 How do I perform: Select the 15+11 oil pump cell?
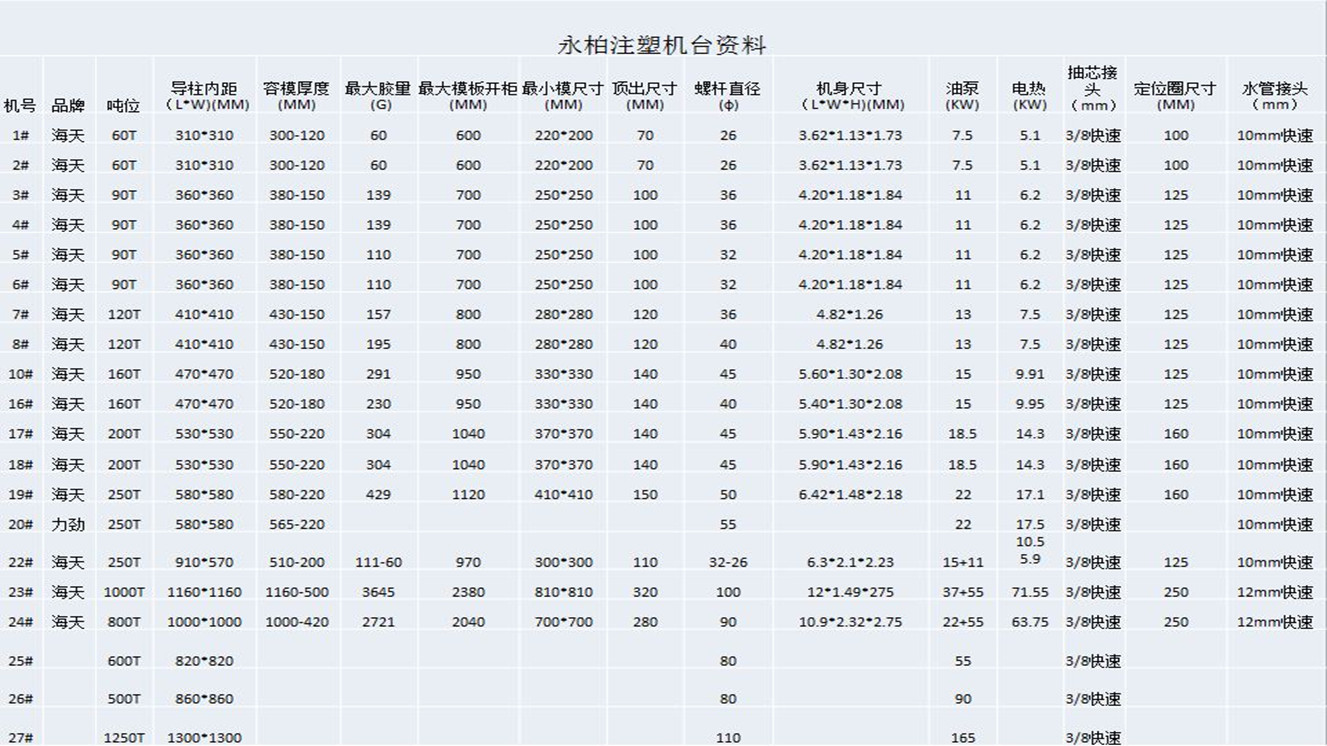pyautogui.click(x=962, y=562)
